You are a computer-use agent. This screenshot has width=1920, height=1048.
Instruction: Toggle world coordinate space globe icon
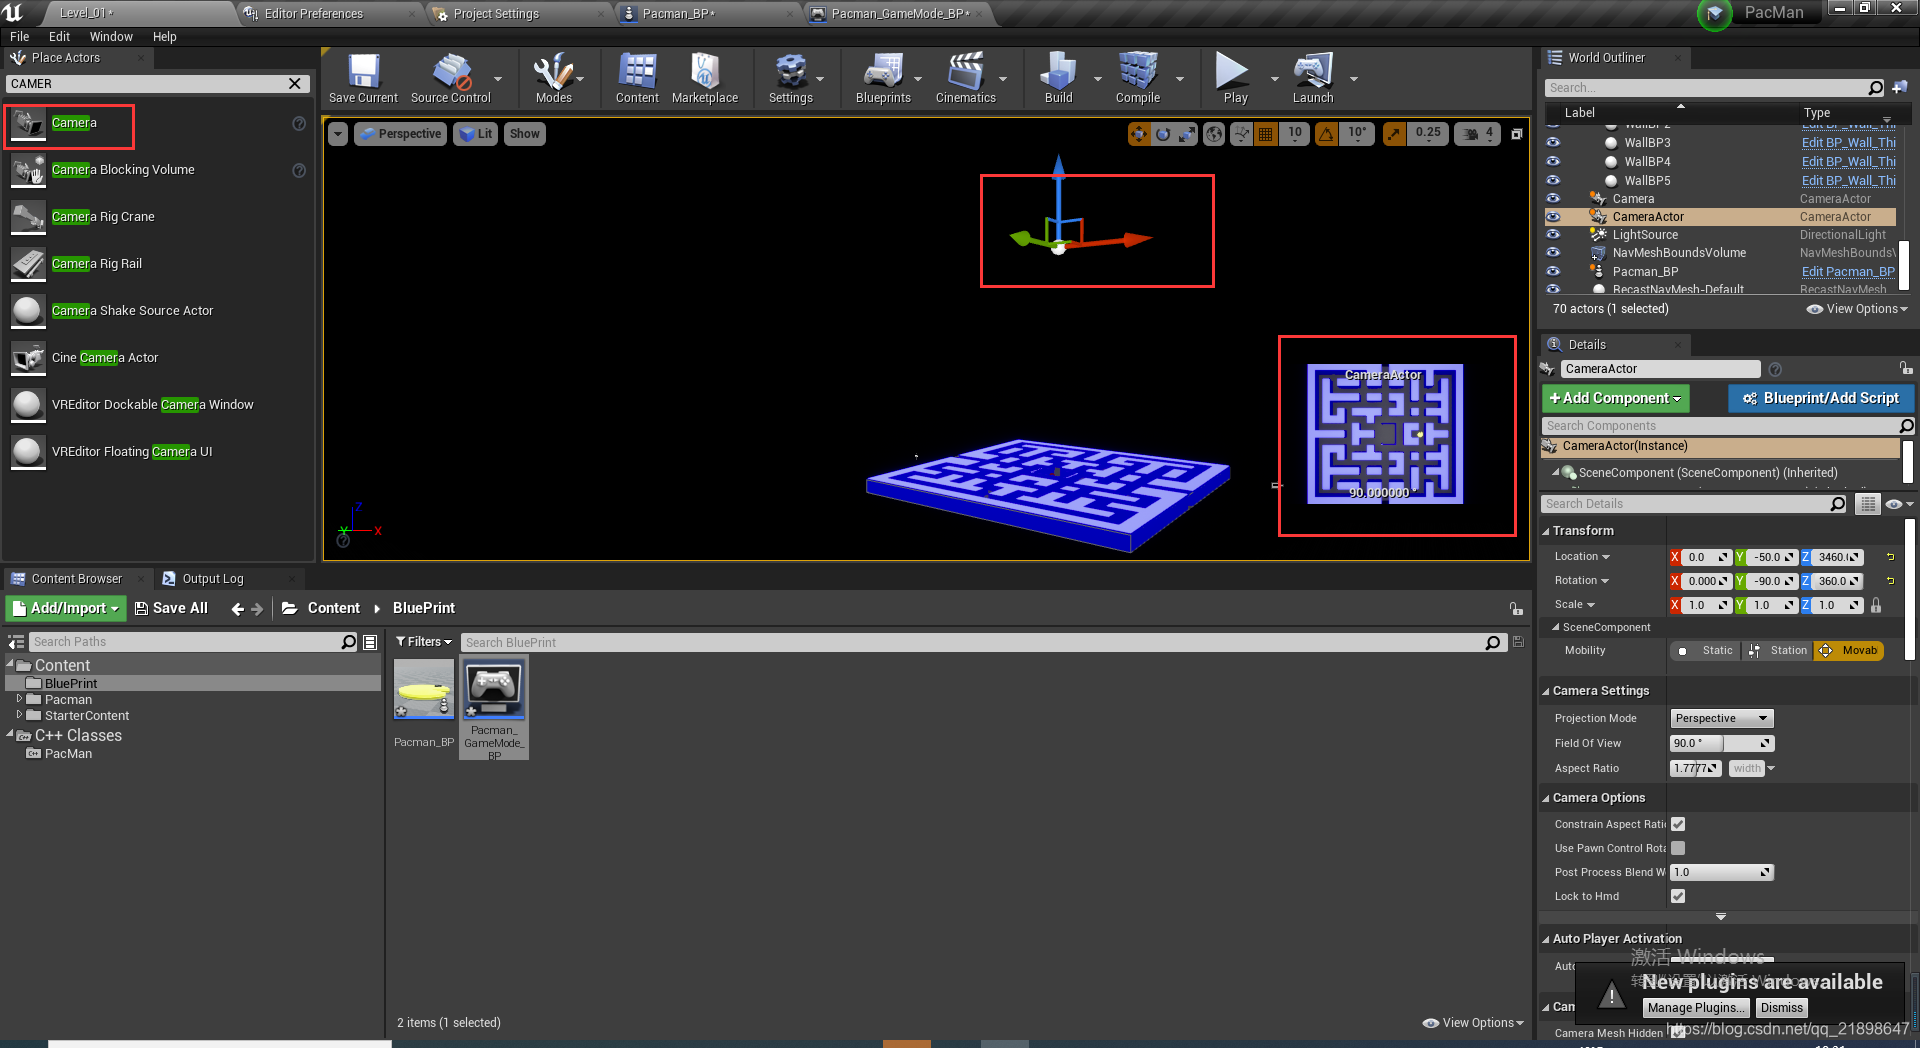coord(1214,134)
